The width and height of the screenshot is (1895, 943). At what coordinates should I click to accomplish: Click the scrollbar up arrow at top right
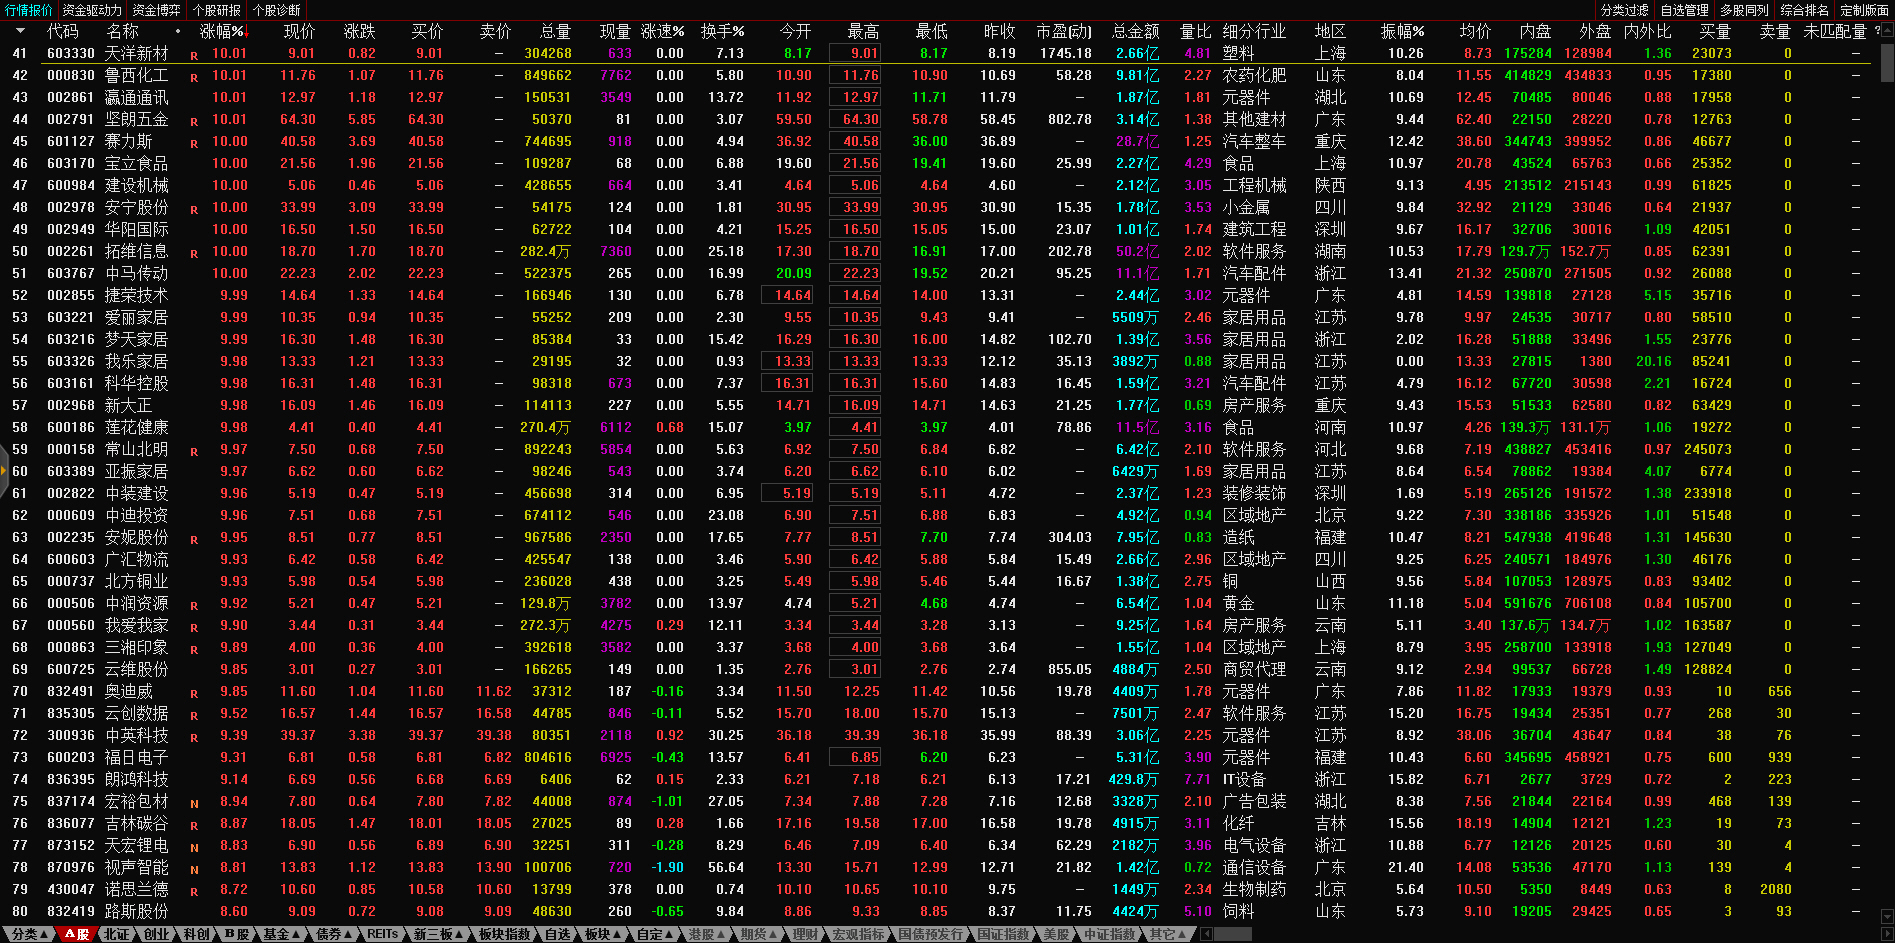coord(1887,31)
